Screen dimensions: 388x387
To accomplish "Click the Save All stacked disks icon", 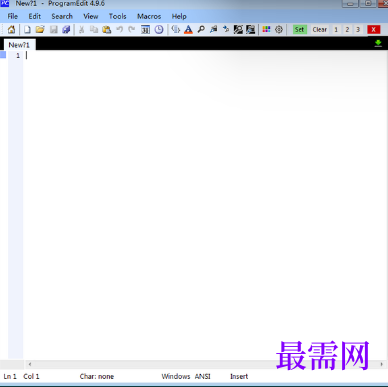I will (x=66, y=30).
